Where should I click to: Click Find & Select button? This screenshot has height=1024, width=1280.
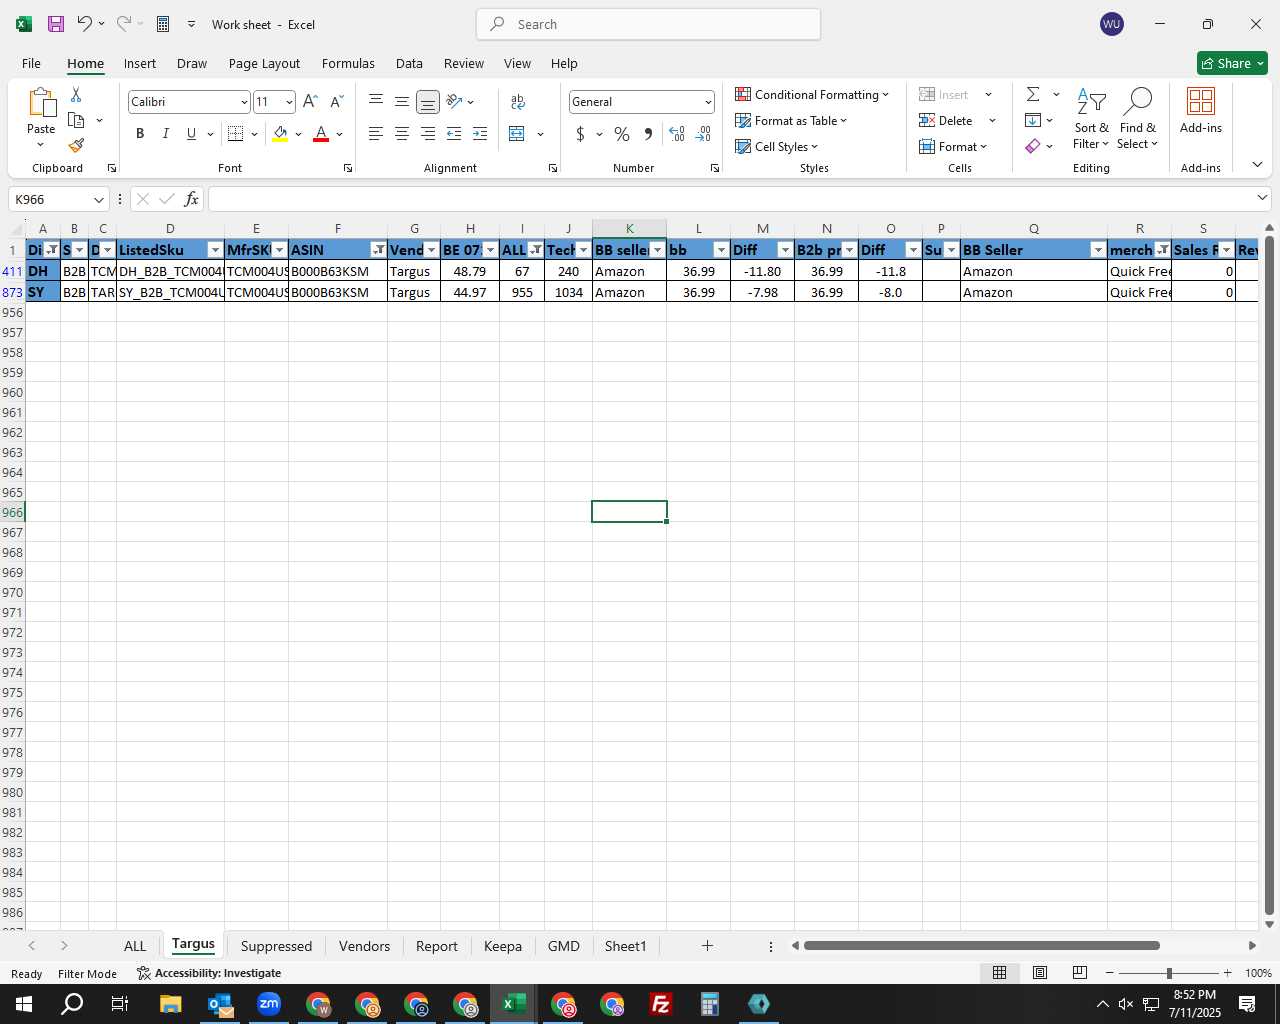coord(1138,118)
